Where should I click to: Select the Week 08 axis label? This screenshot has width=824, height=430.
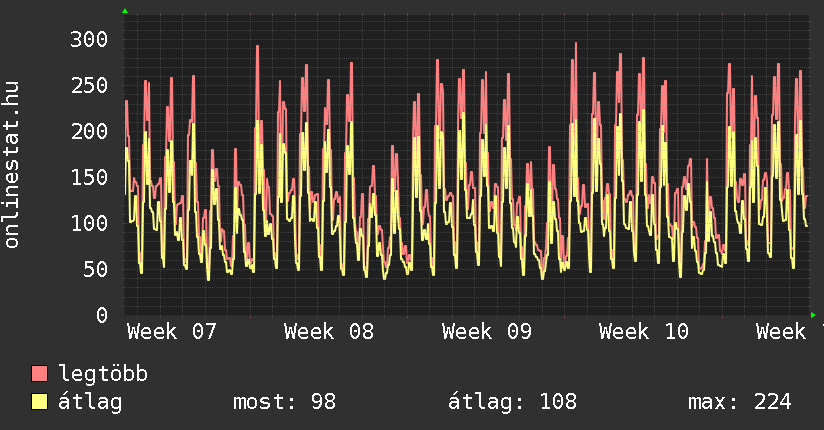point(328,332)
